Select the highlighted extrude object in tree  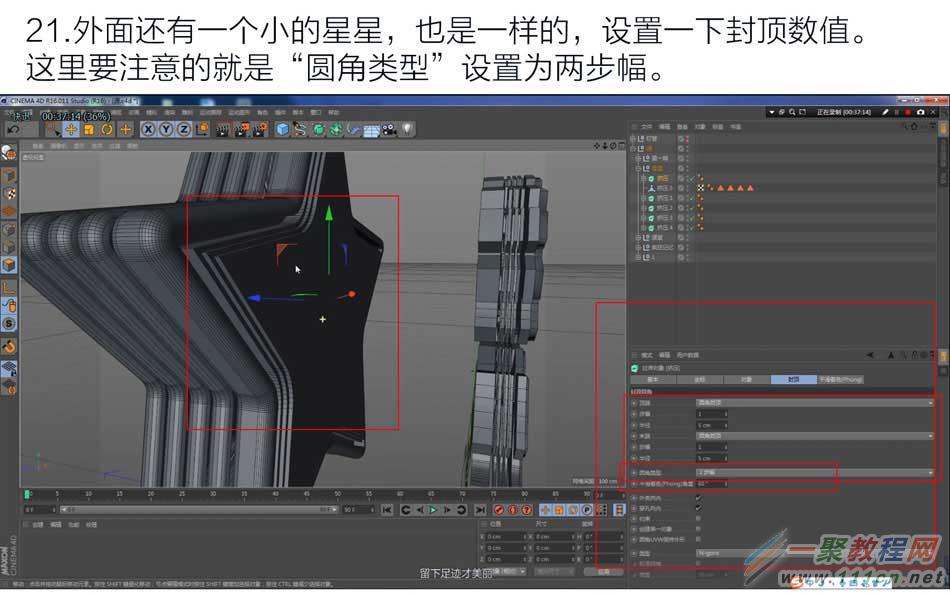[x=663, y=178]
